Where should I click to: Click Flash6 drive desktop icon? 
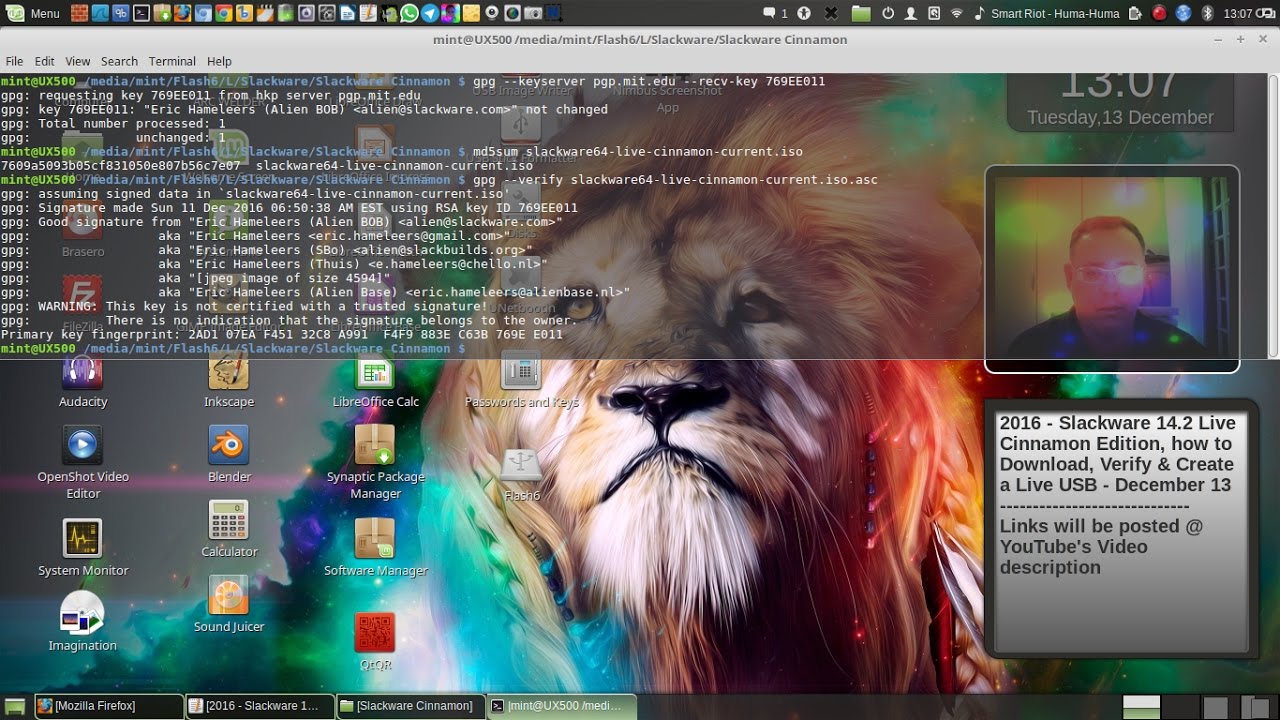click(x=521, y=474)
